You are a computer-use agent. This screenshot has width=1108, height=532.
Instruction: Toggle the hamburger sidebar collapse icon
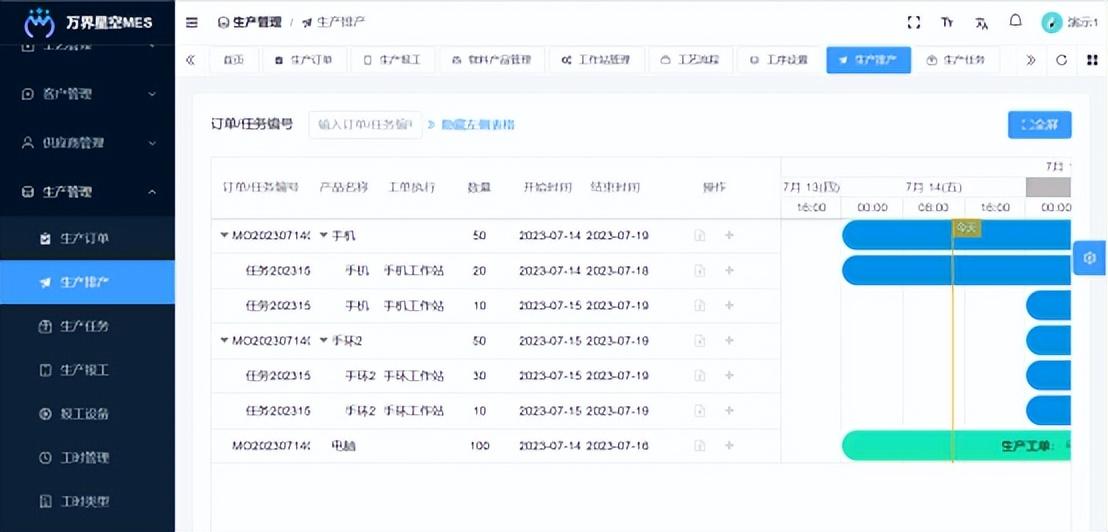pos(191,23)
